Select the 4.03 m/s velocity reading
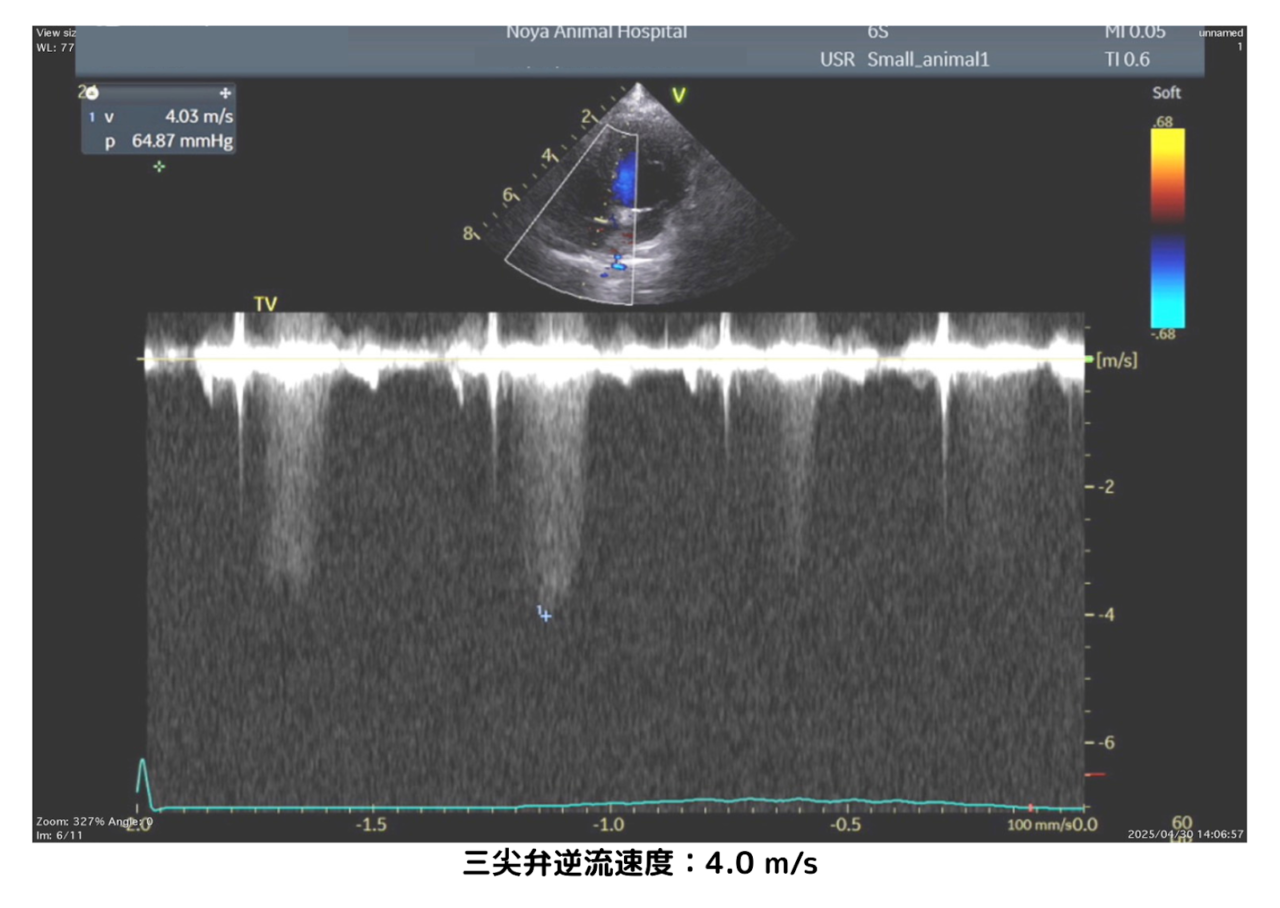Screen dimensions: 1280x908 [x=198, y=117]
